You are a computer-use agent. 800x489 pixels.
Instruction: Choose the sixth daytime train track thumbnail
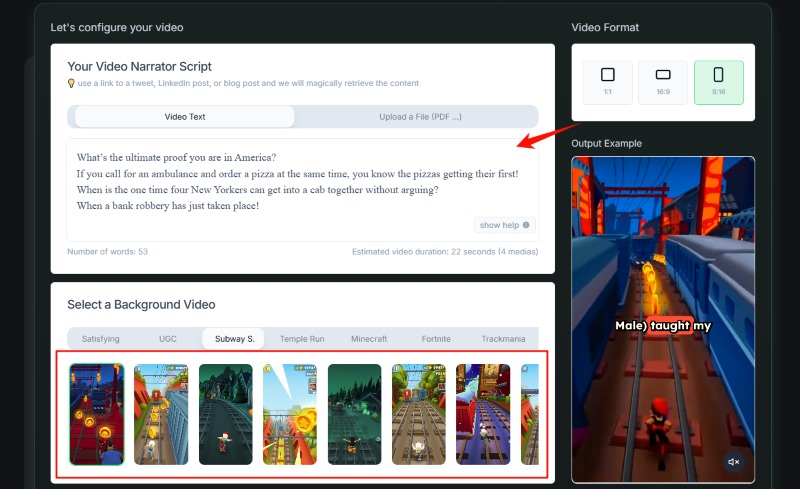[x=418, y=414]
